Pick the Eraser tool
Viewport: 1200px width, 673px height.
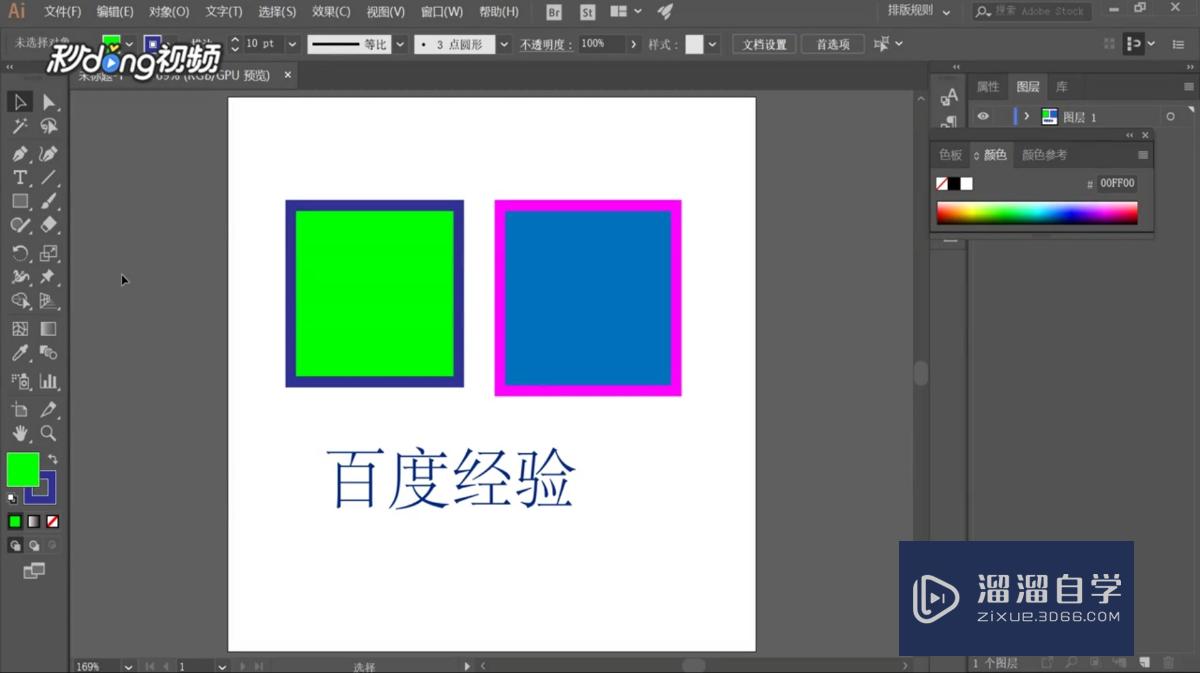point(49,225)
